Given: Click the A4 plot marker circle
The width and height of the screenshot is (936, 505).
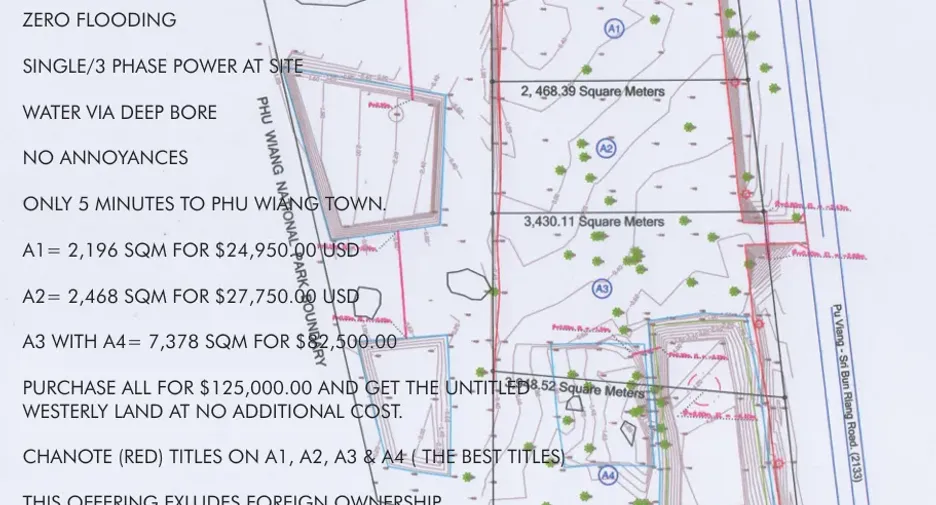Looking at the screenshot, I should [608, 475].
